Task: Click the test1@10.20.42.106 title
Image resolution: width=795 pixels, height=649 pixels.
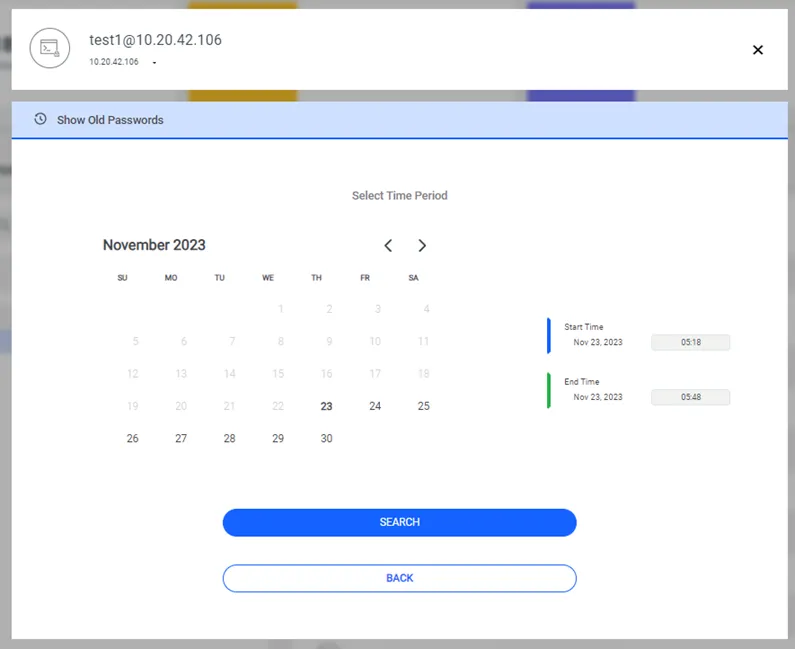Action: tap(155, 40)
